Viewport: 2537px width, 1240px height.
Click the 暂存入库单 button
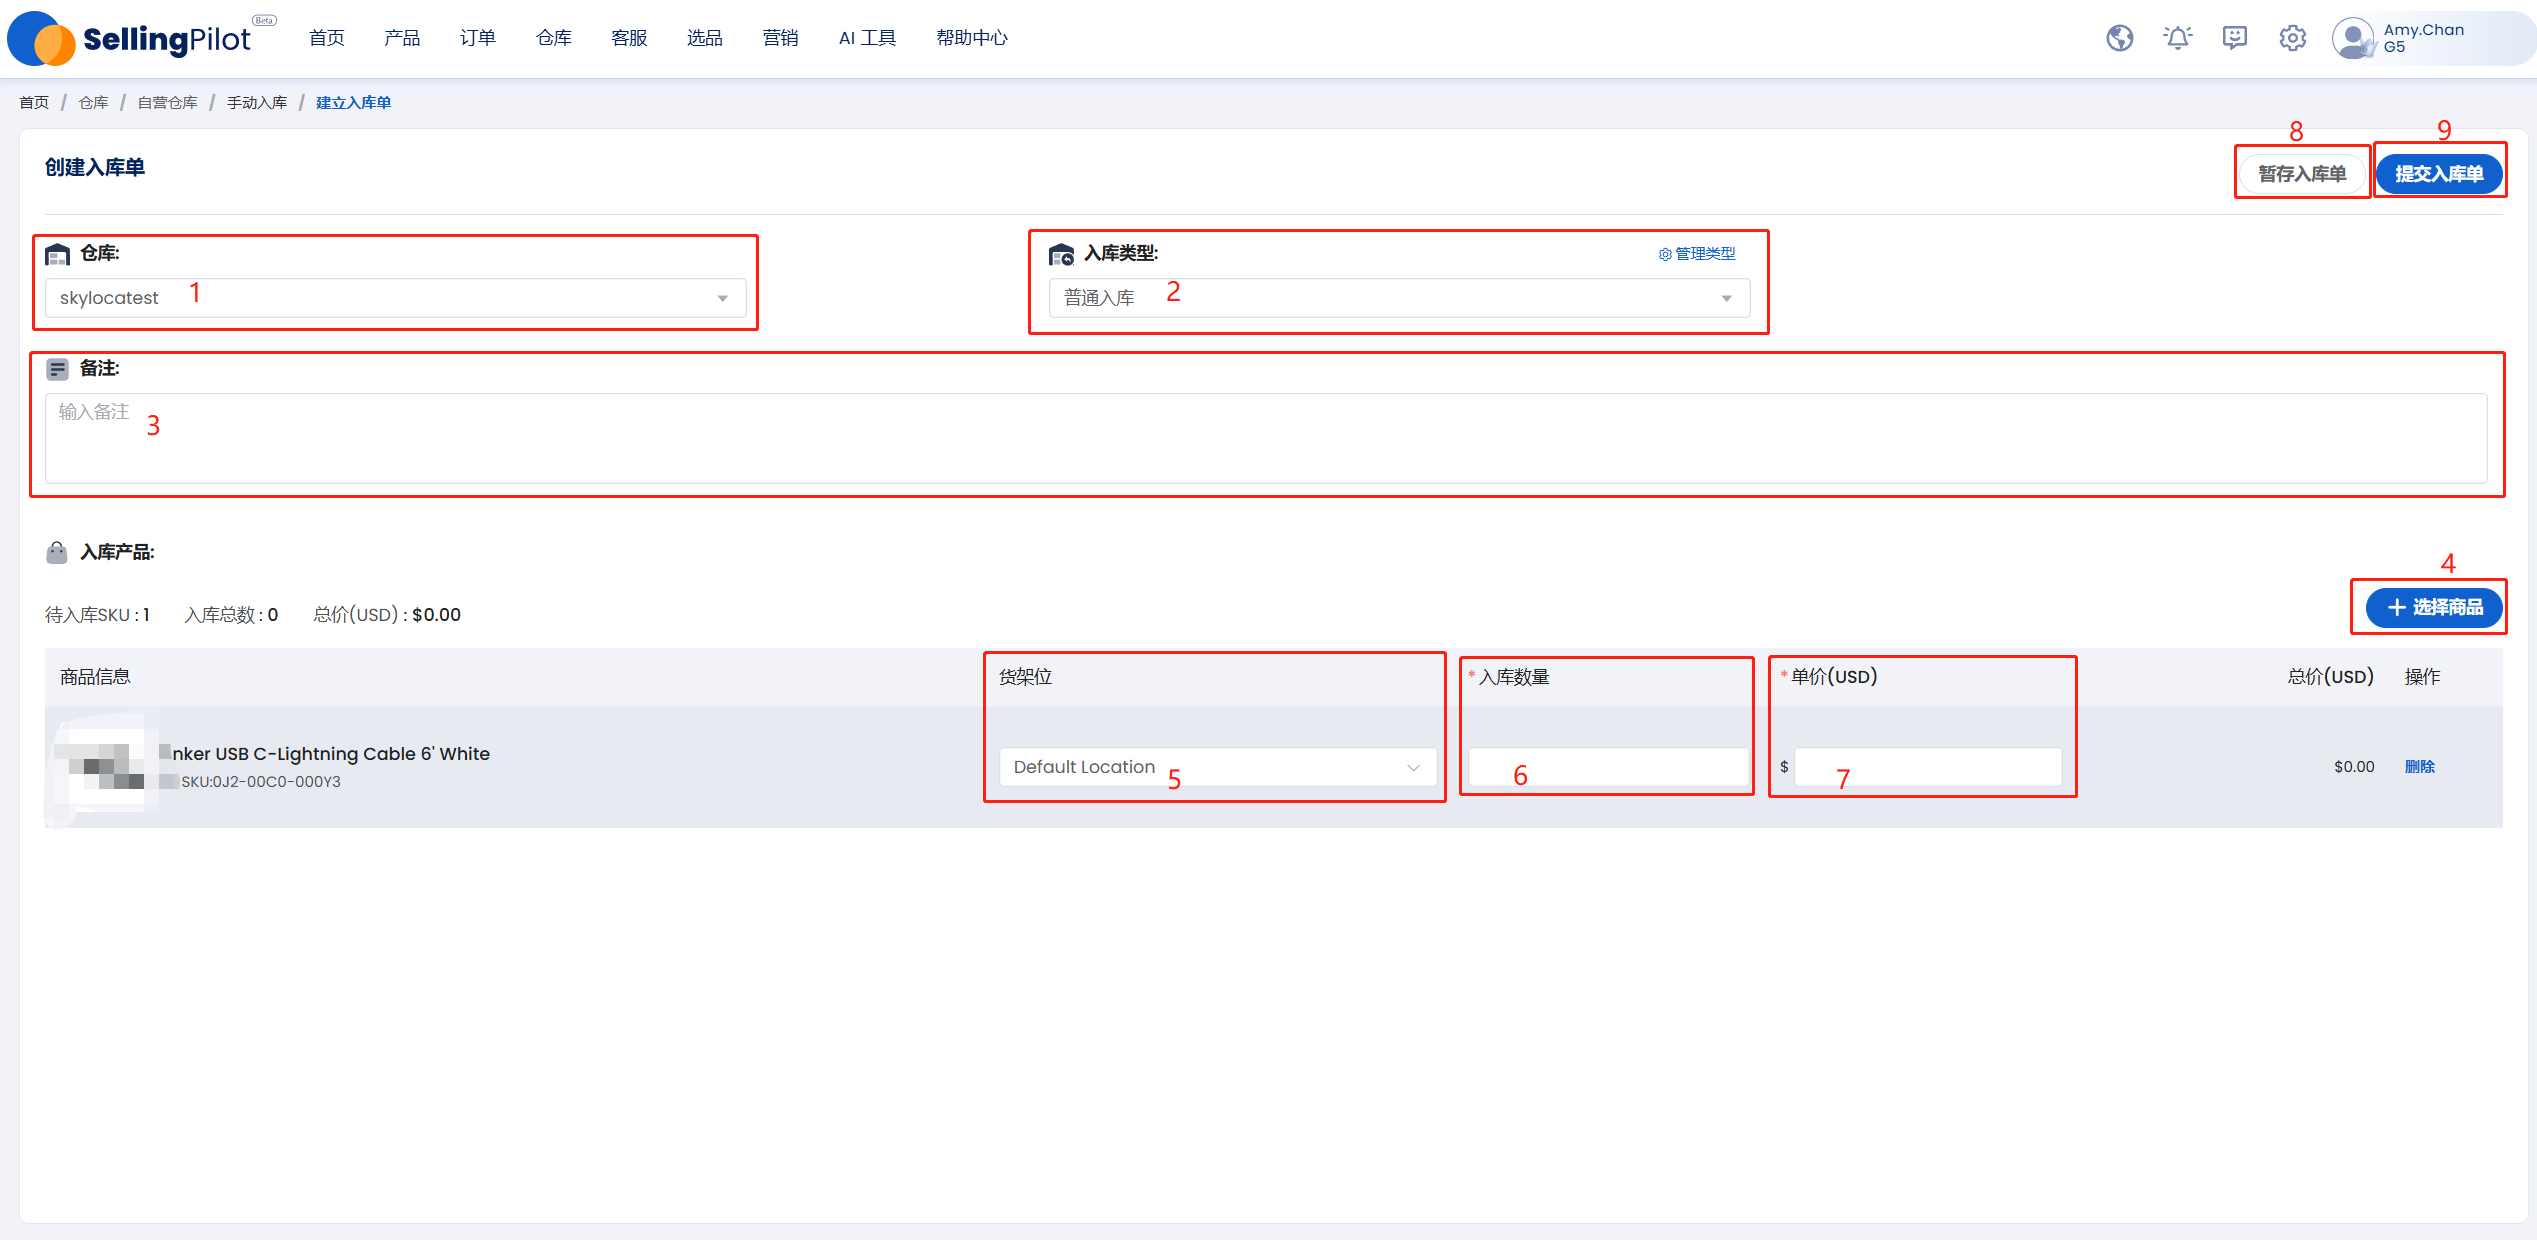[x=2302, y=174]
